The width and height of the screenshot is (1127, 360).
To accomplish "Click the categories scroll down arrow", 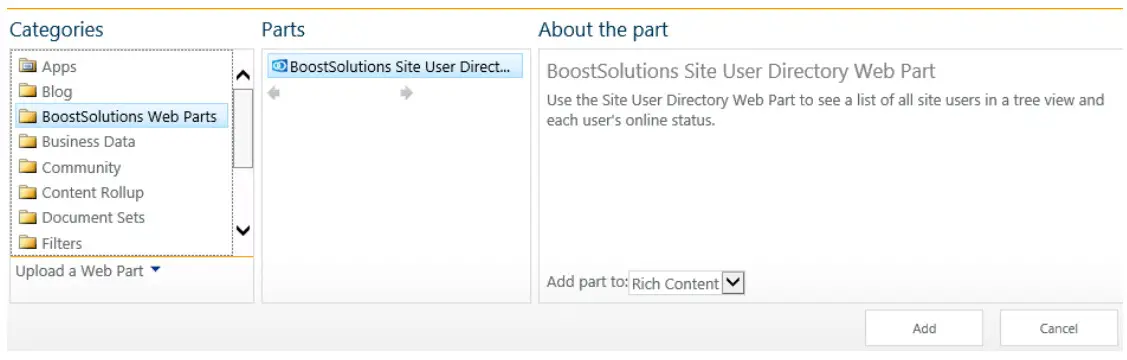I will click(x=243, y=231).
